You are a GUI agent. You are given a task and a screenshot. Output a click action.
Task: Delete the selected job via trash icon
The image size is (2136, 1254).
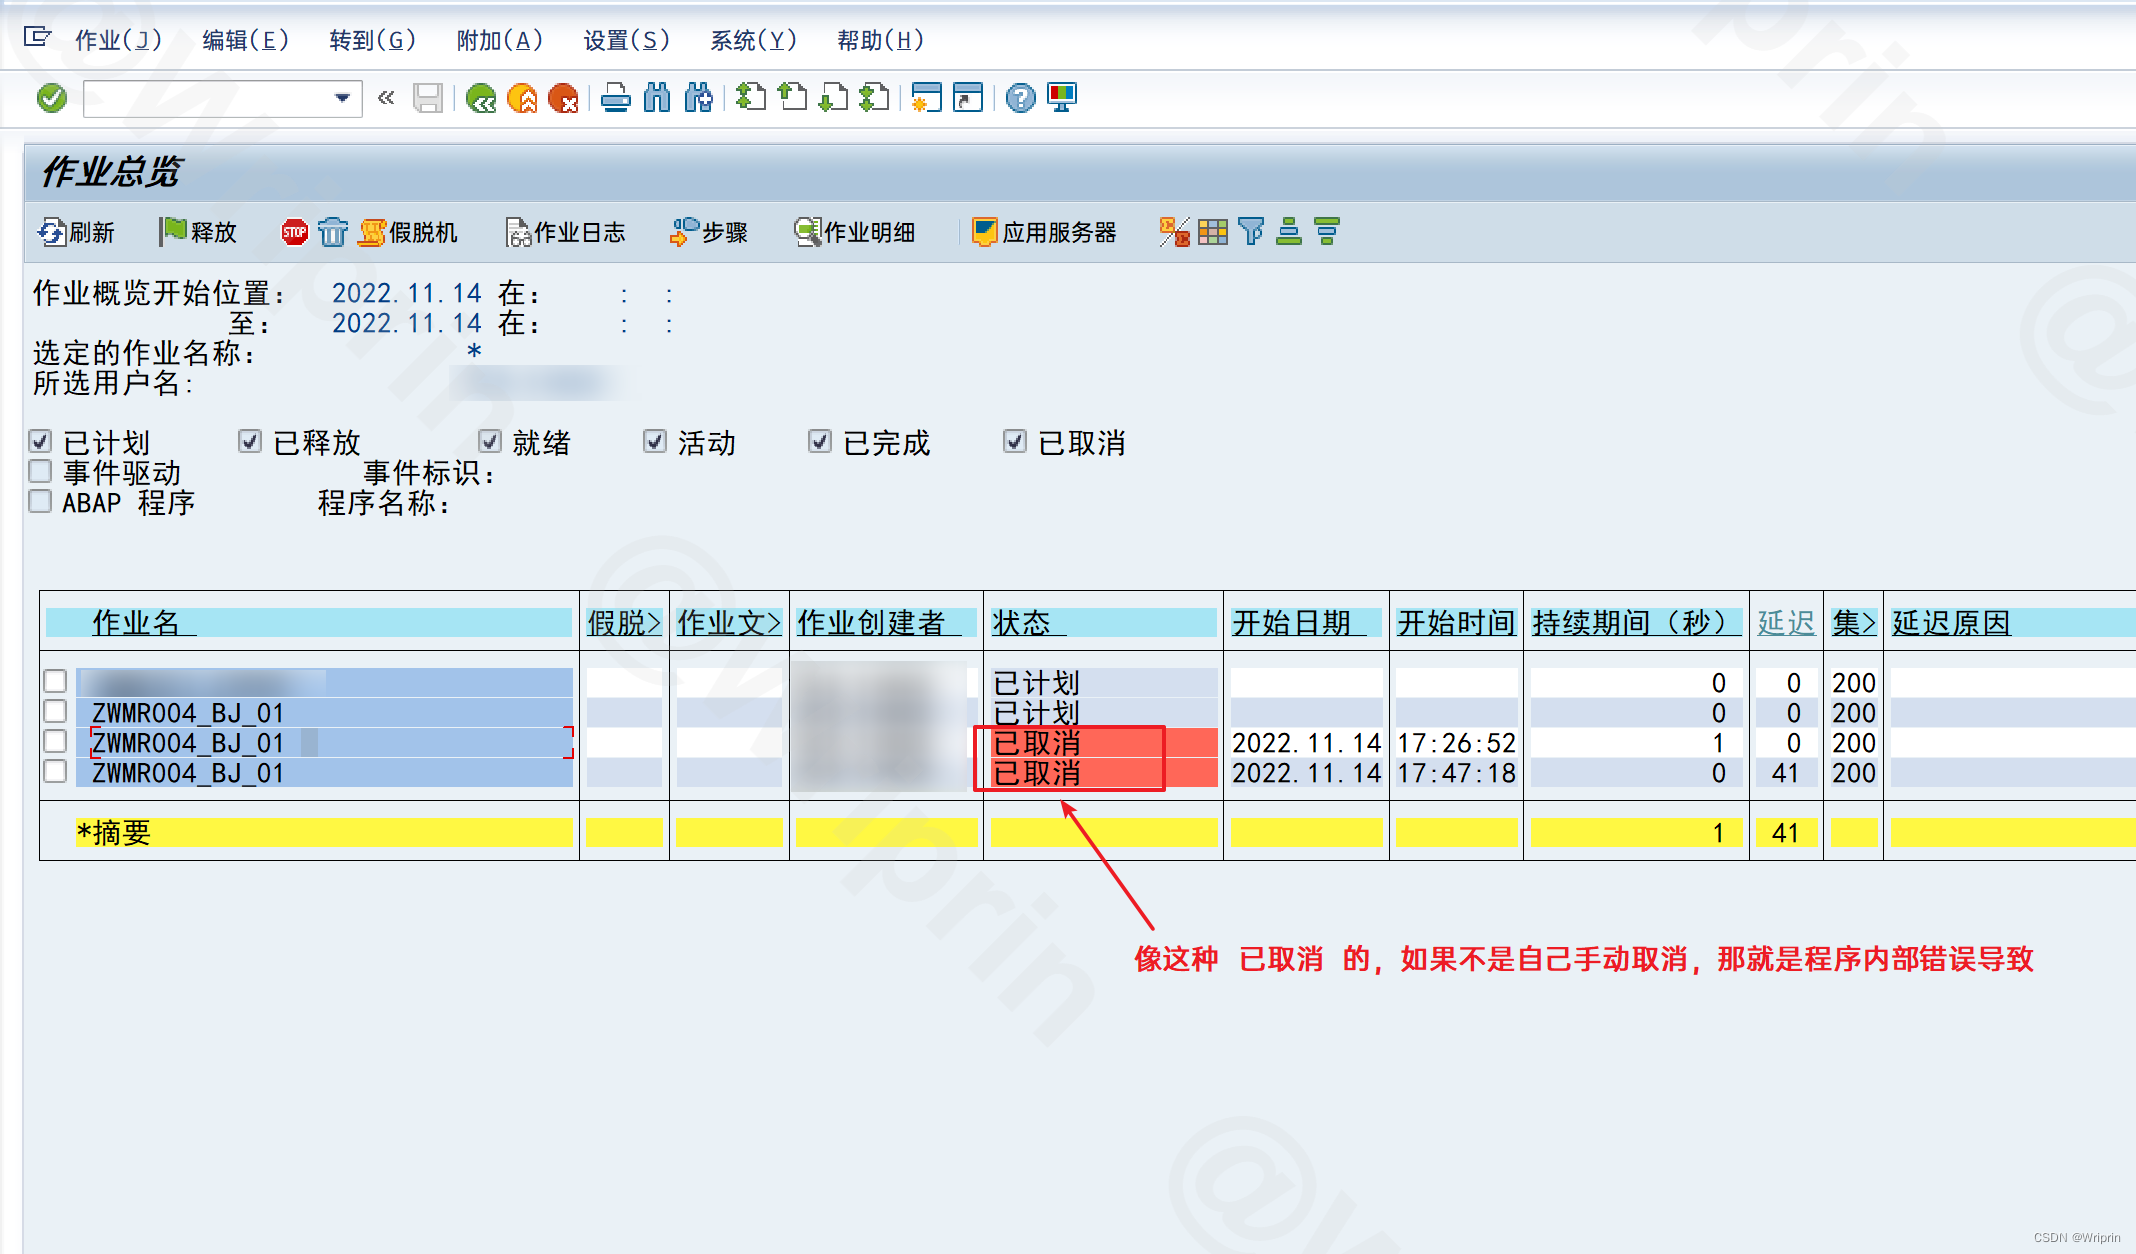coord(333,231)
